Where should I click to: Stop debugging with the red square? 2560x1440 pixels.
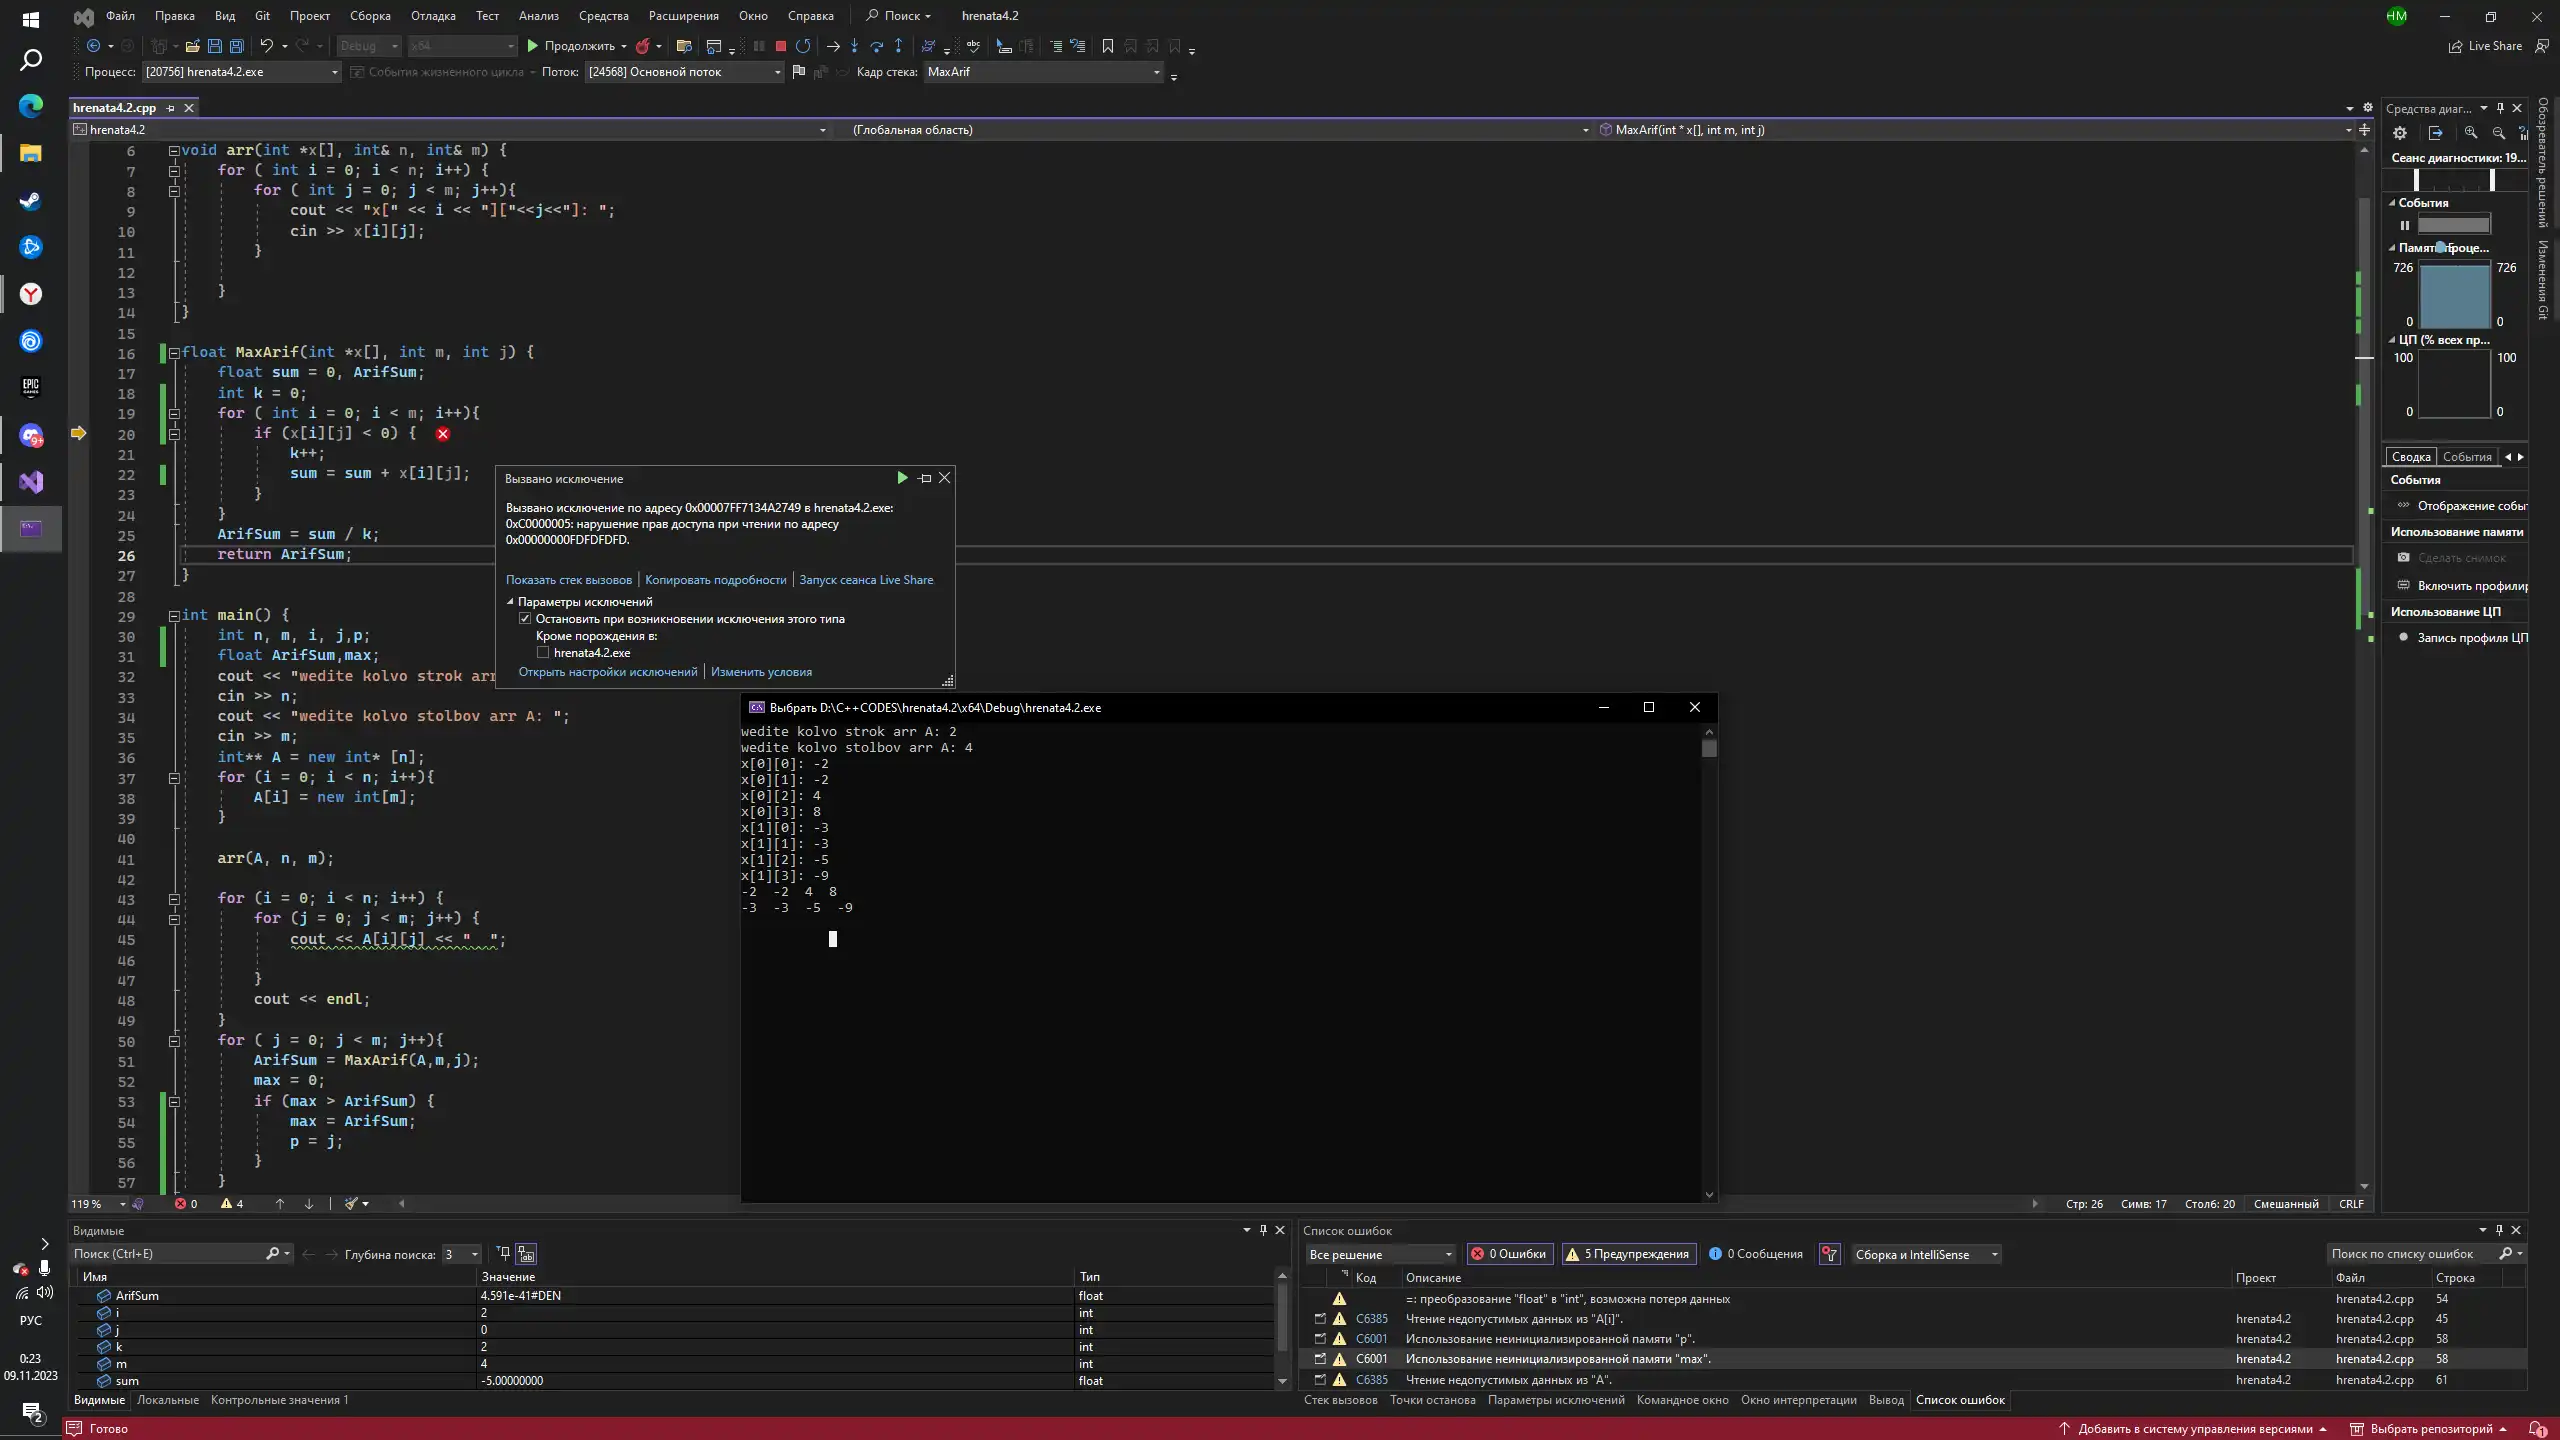click(x=781, y=46)
